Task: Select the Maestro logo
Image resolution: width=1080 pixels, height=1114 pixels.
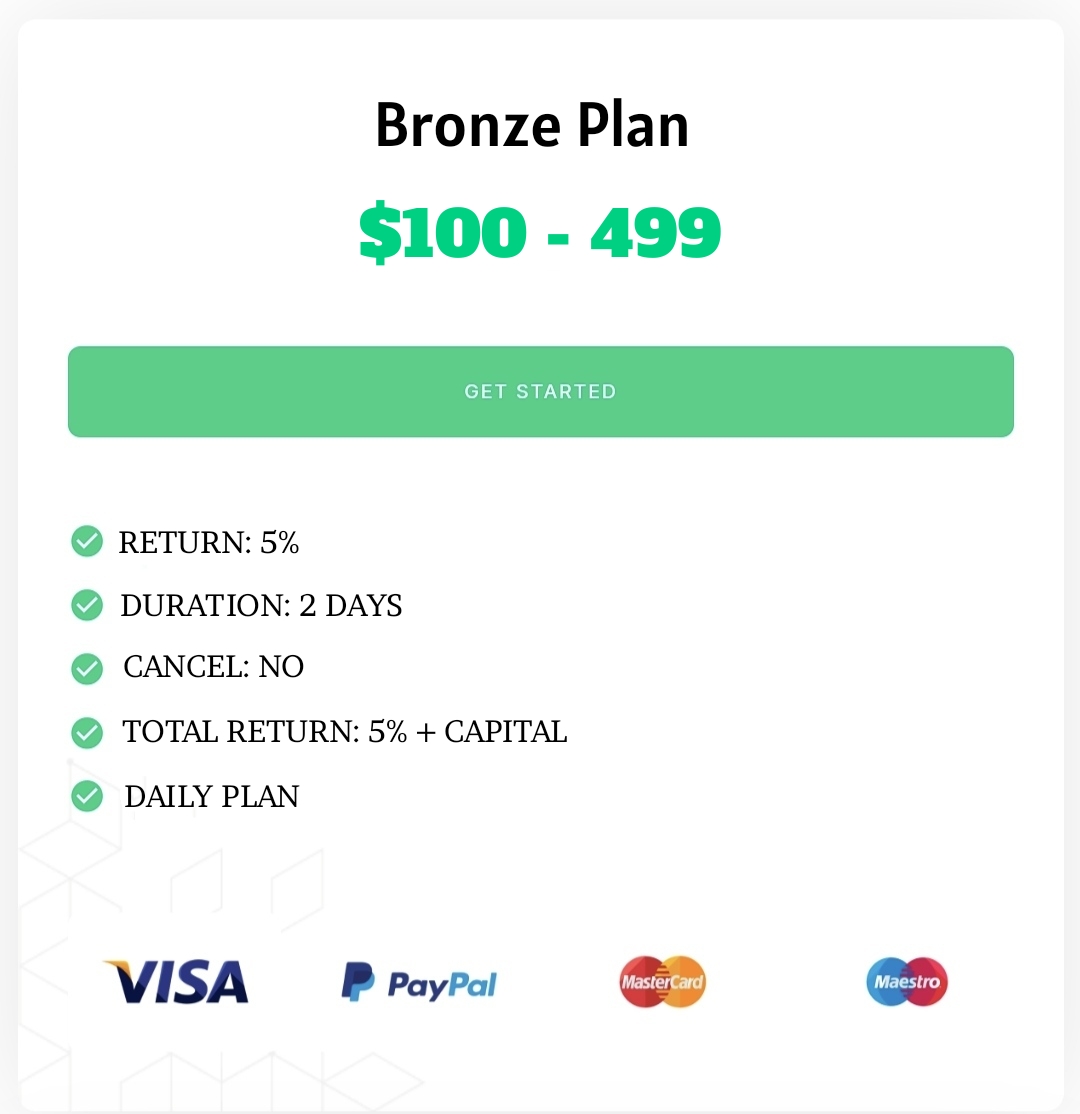Action: tap(906, 981)
